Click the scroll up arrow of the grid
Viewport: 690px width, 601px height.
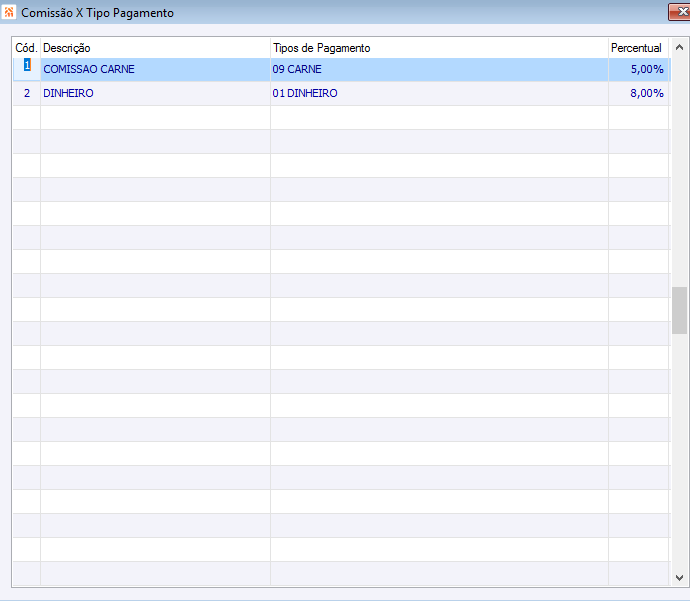pyautogui.click(x=679, y=47)
